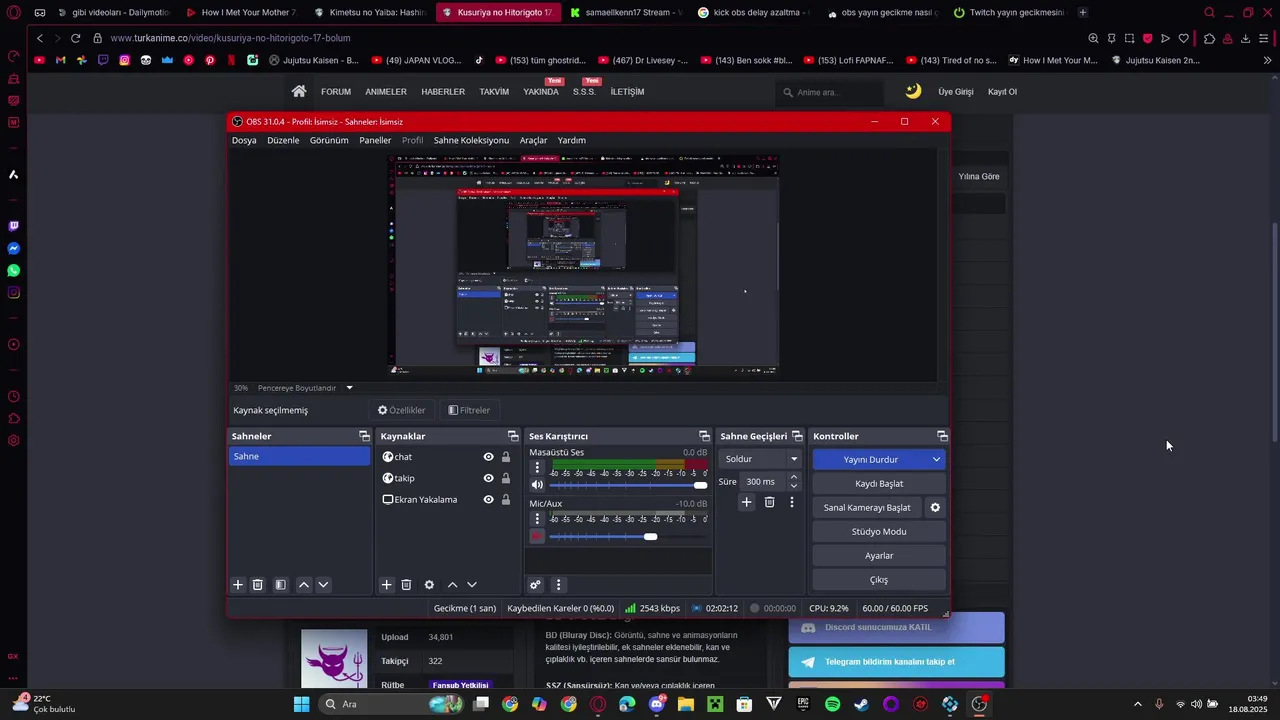Open advanced audio properties gears icon

[x=536, y=585]
